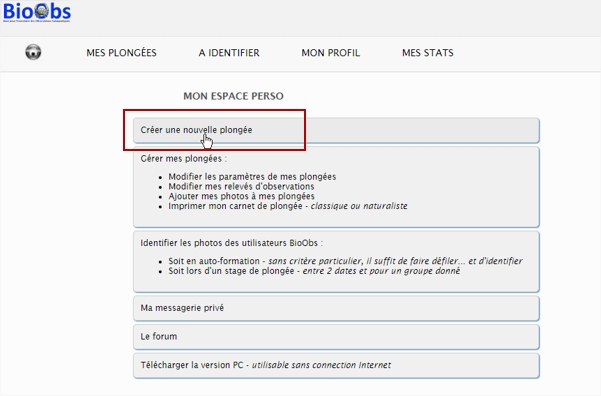This screenshot has width=601, height=396.
Task: Choose Soit lors d'un stage de plongée
Action: tap(231, 271)
